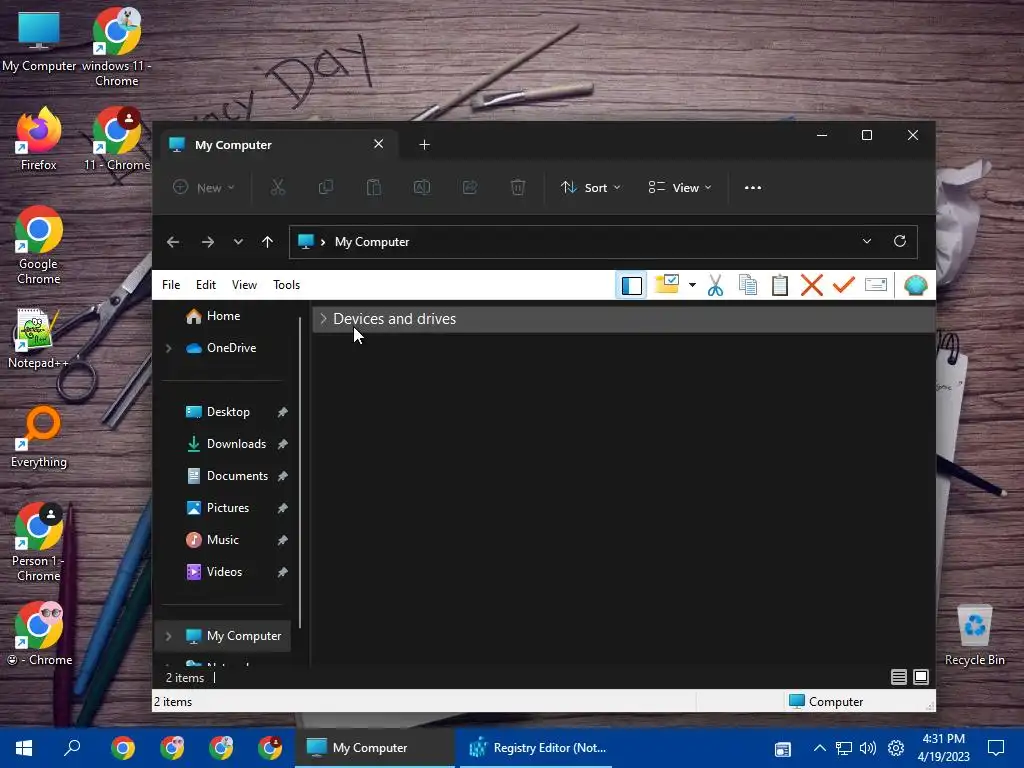Select the My Computer tab
Viewport: 1024px width, 768px height.
tap(278, 144)
